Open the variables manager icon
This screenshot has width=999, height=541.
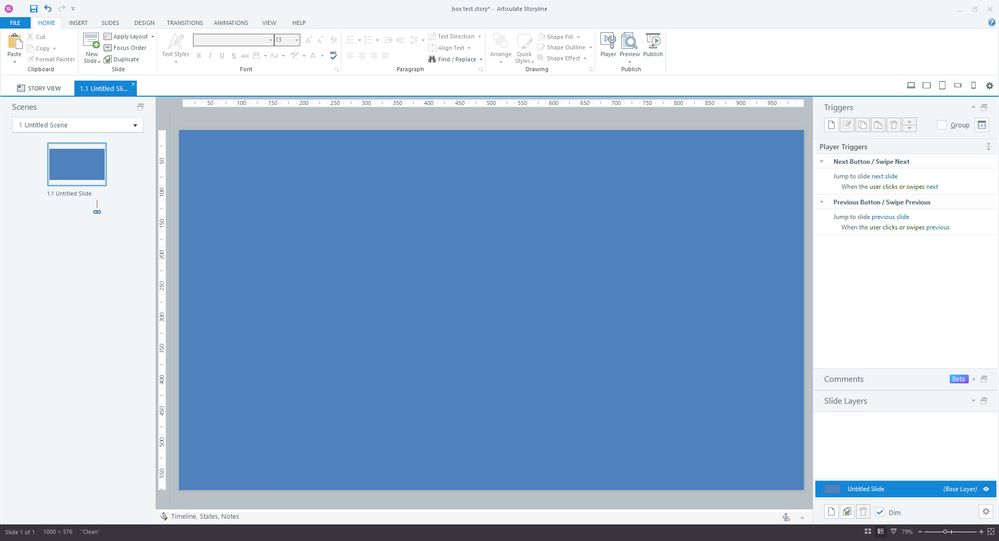(x=981, y=125)
